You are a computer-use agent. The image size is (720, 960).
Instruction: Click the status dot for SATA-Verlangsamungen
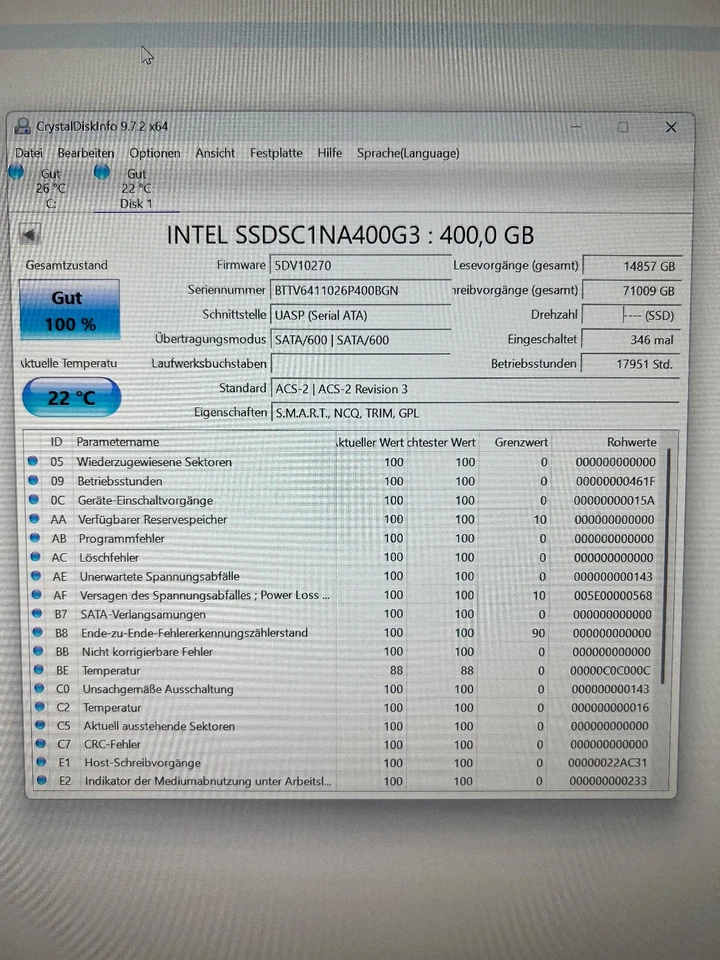click(x=37, y=613)
